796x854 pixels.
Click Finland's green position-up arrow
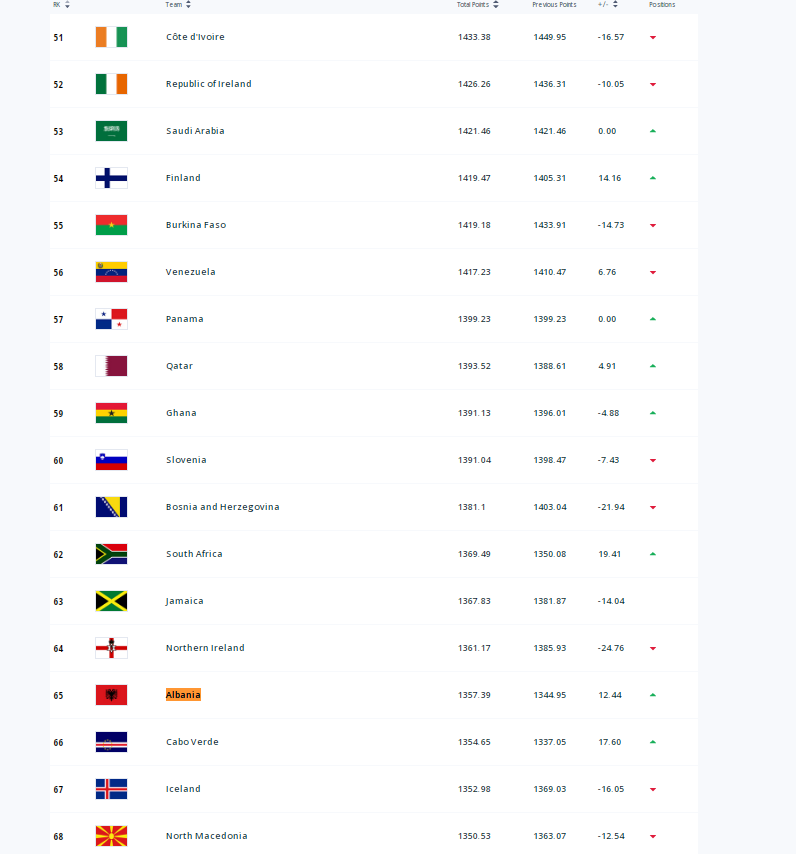click(x=653, y=178)
